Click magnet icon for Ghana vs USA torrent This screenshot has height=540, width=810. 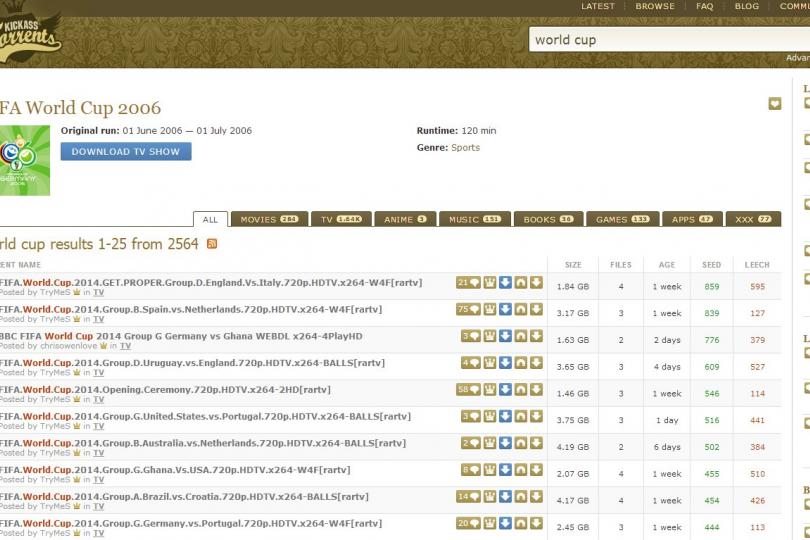520,470
